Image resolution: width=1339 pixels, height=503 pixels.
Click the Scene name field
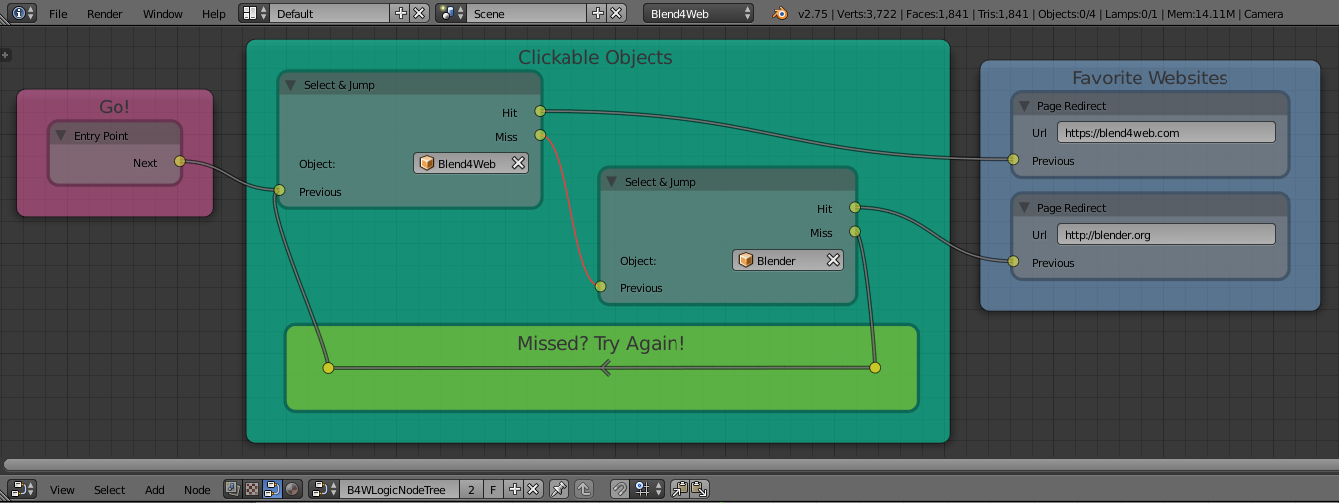[x=526, y=13]
